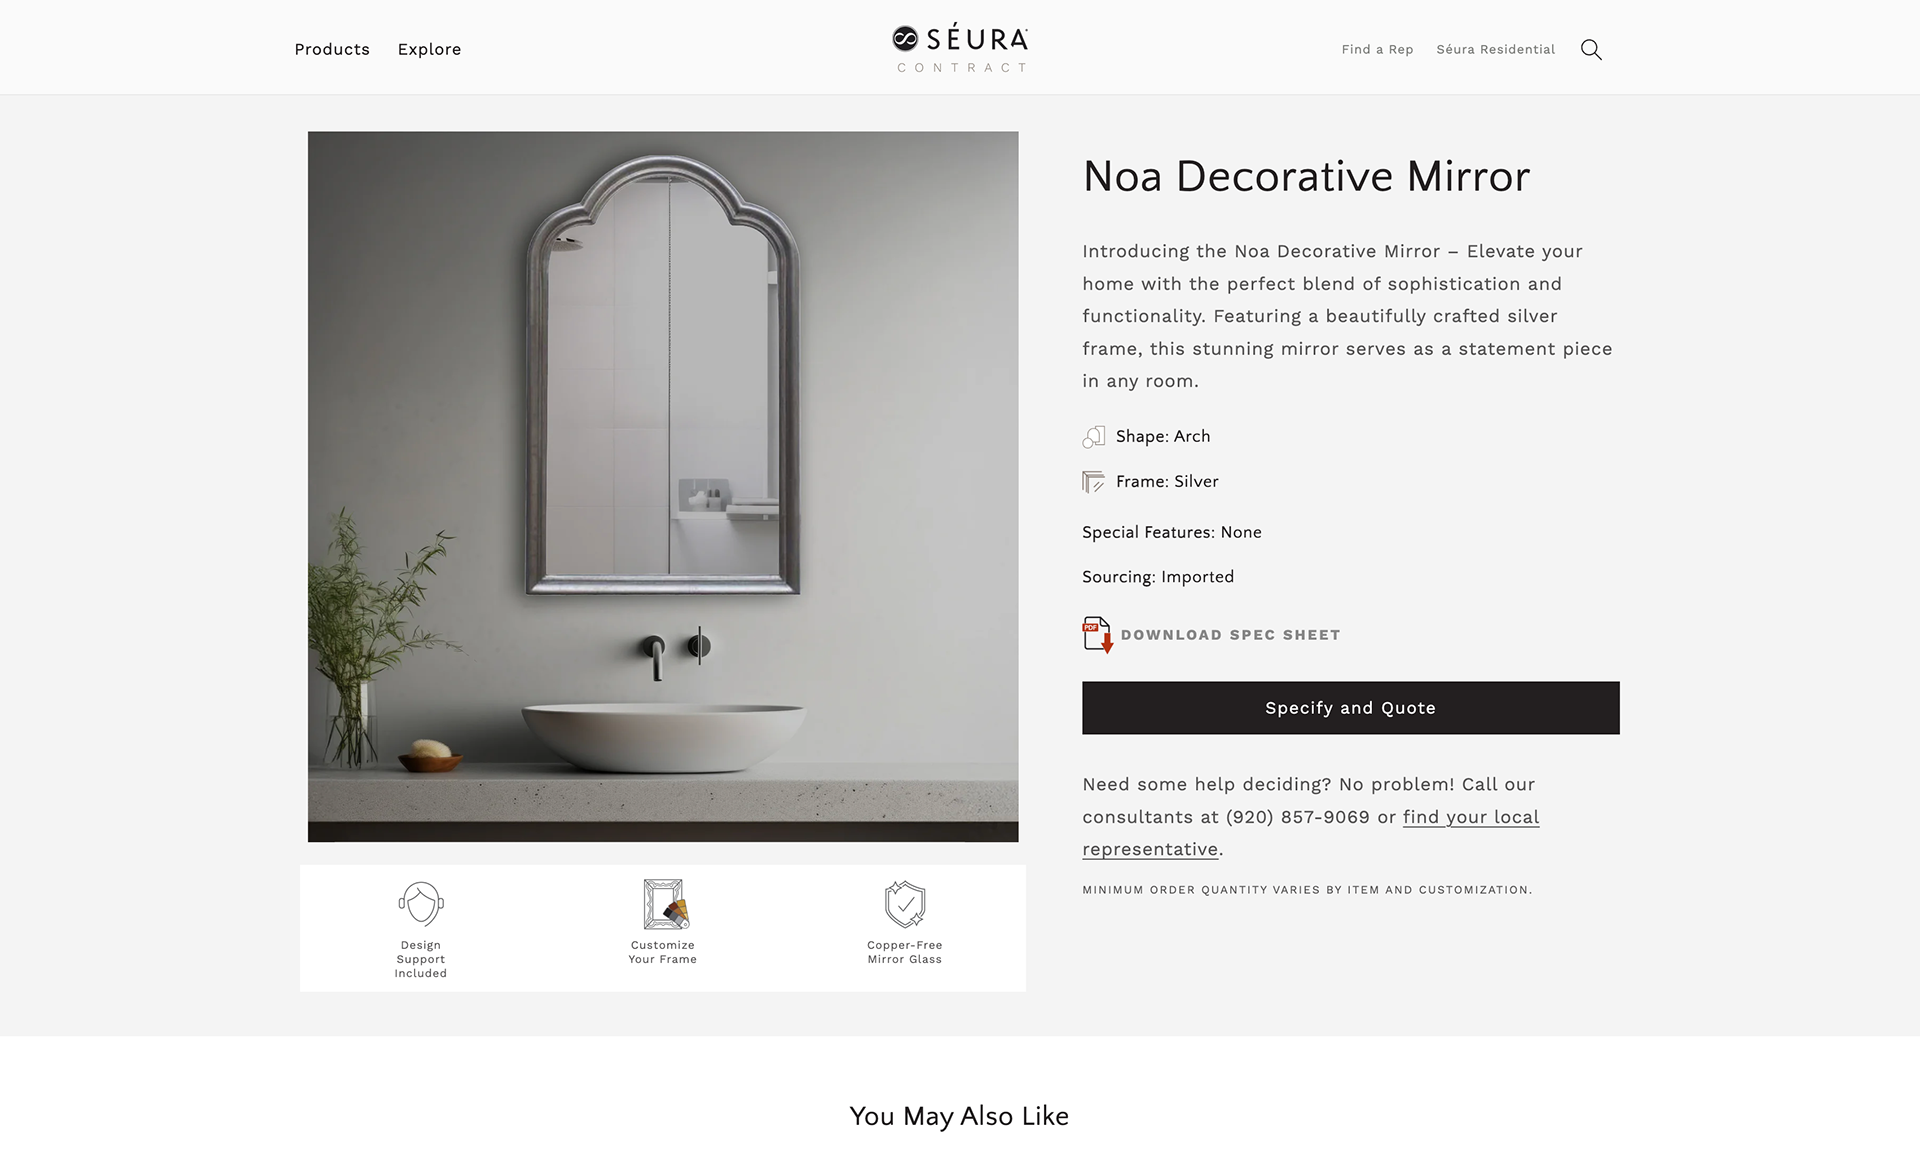1920x1152 pixels.
Task: Open the Explore menu
Action: [x=429, y=49]
